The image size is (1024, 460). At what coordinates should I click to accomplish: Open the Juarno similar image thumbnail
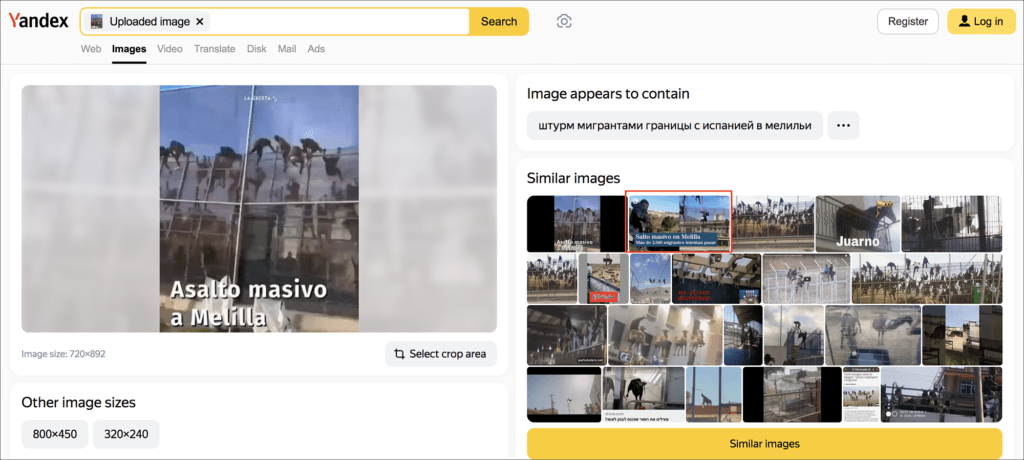click(856, 223)
